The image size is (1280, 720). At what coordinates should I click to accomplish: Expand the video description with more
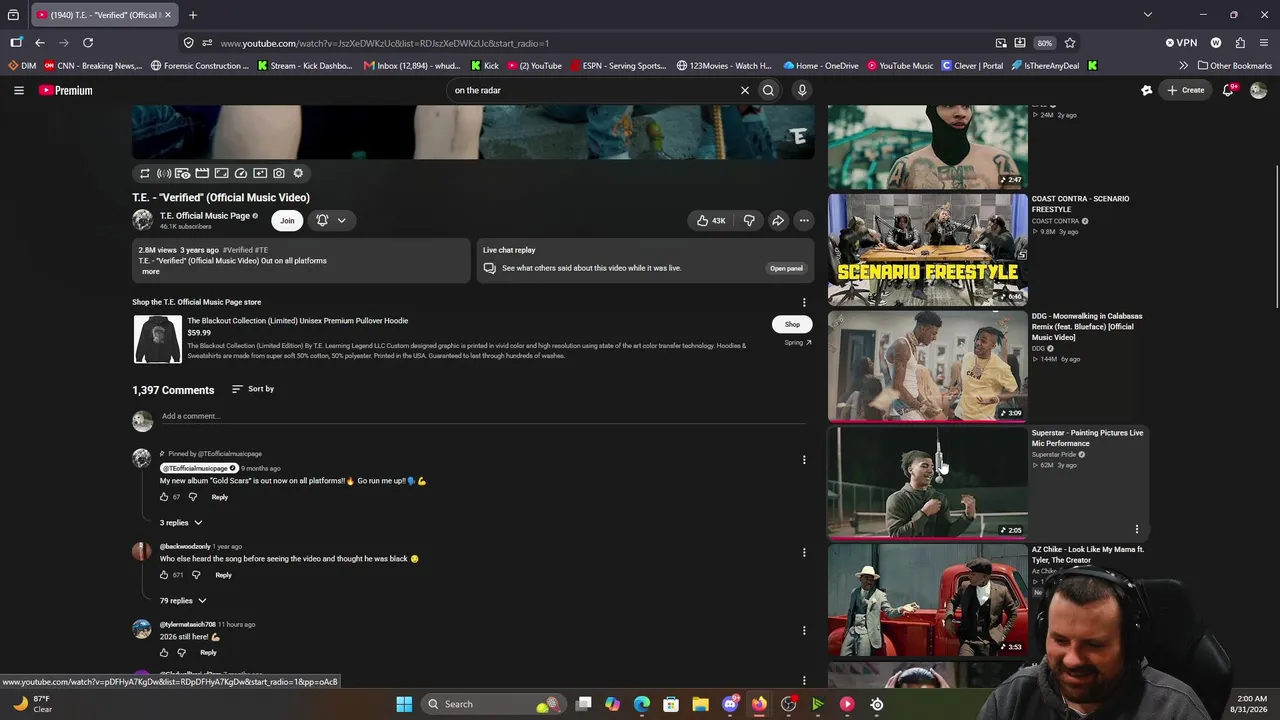coord(150,272)
